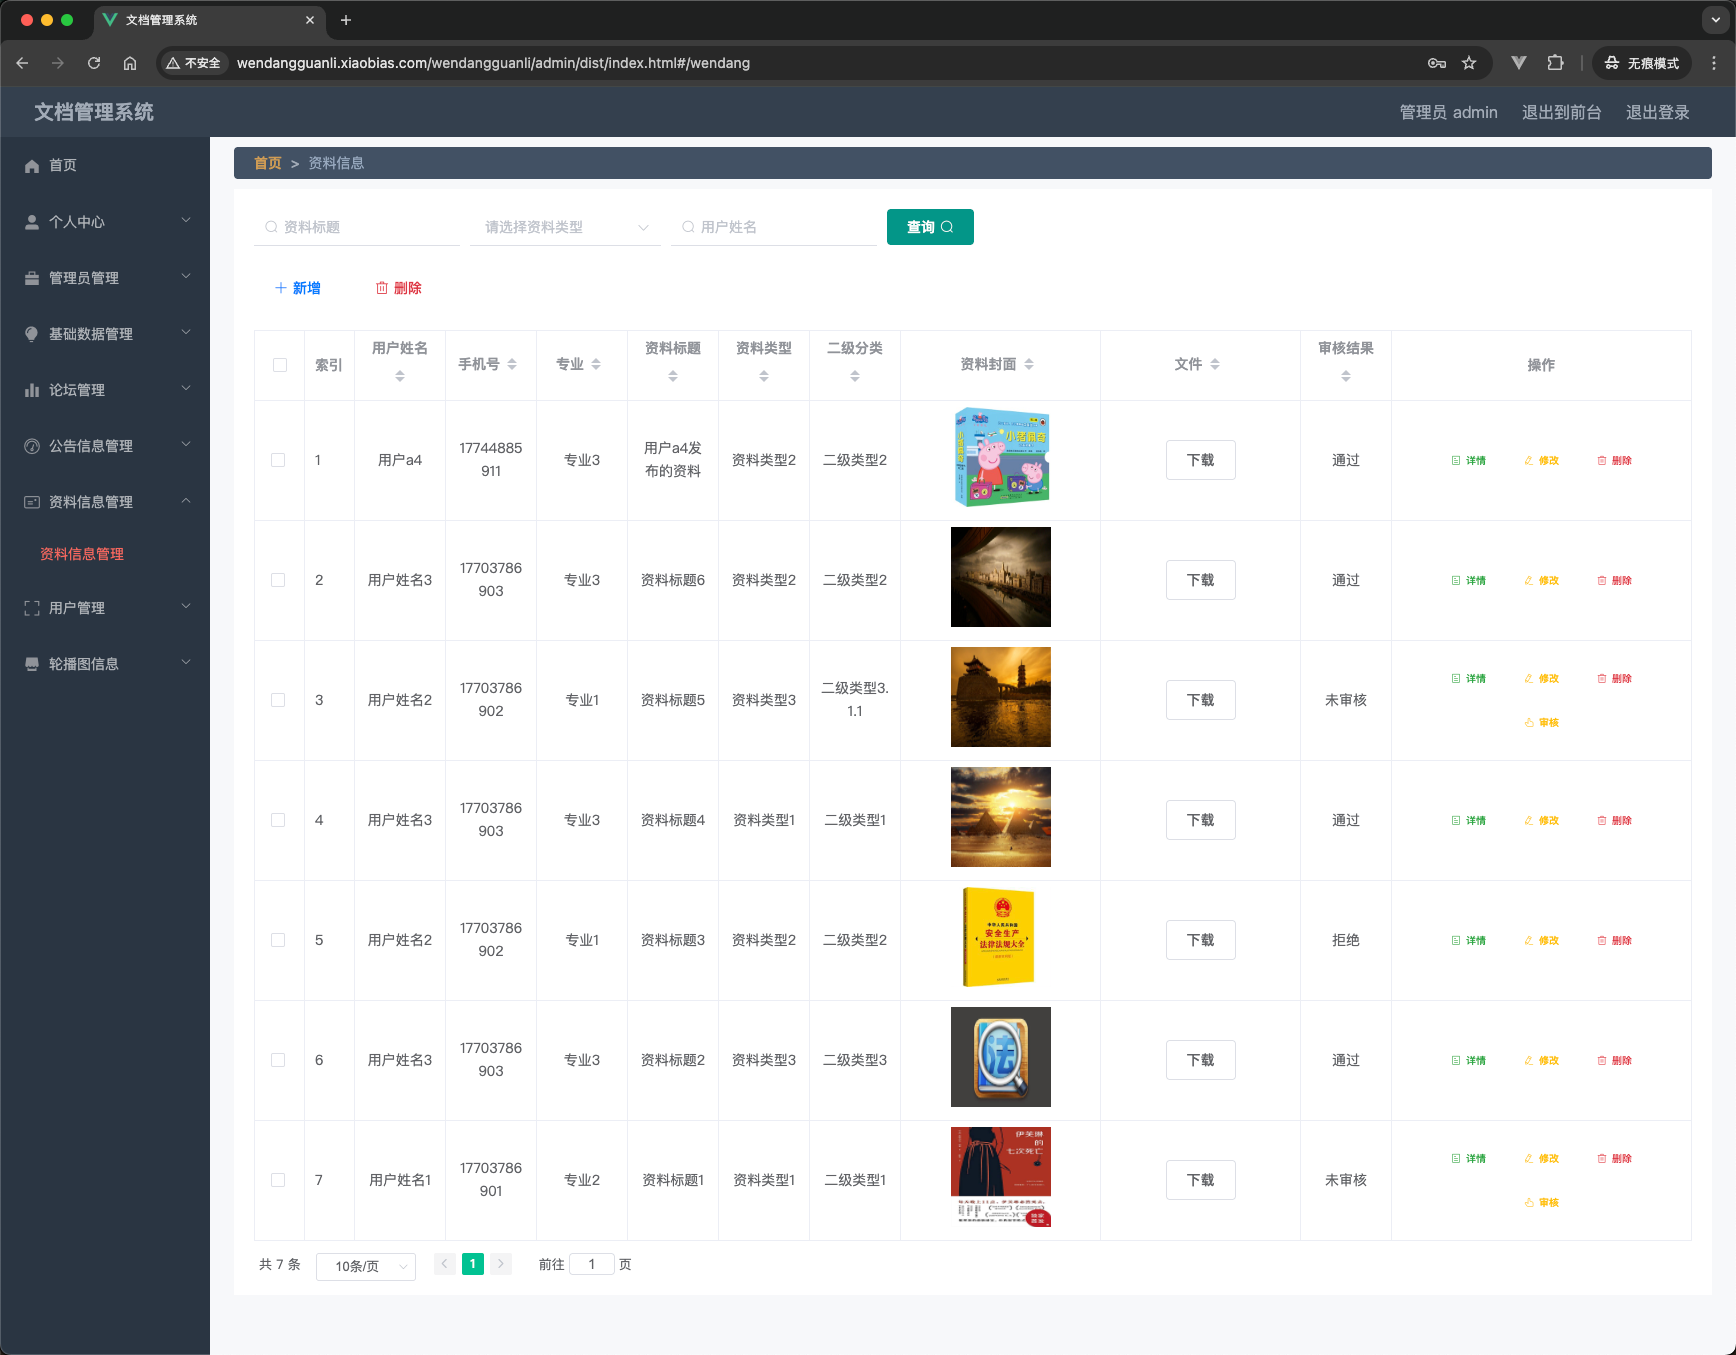Click the icon for 用户管理
The image size is (1736, 1355).
pyautogui.click(x=32, y=608)
